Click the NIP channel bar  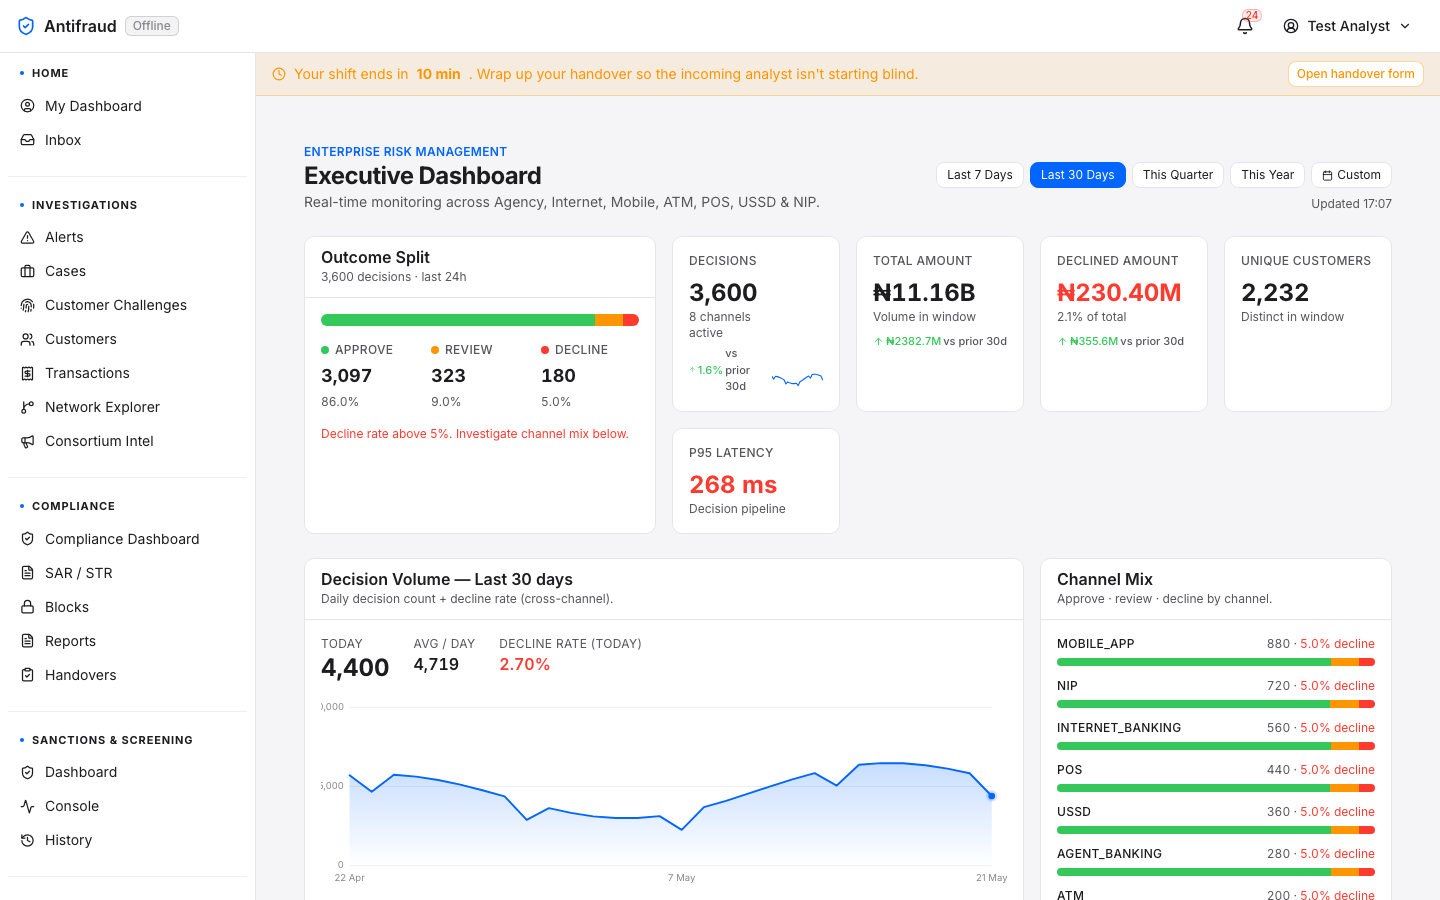pos(1216,704)
